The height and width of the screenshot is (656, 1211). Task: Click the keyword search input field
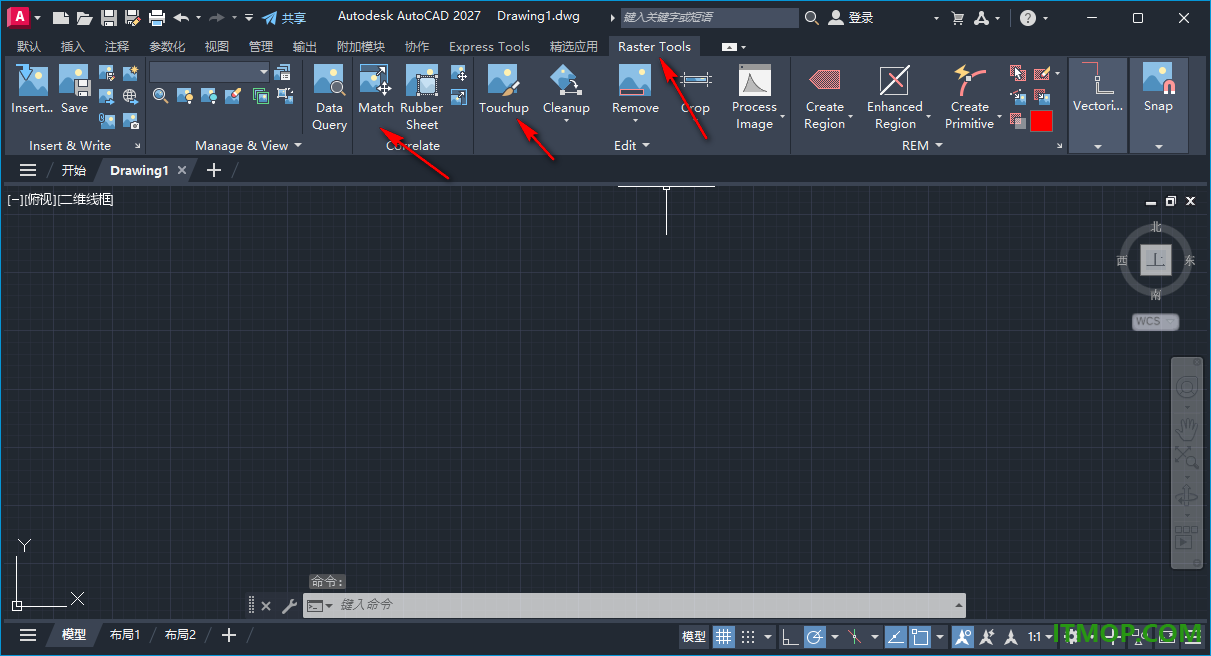(710, 17)
